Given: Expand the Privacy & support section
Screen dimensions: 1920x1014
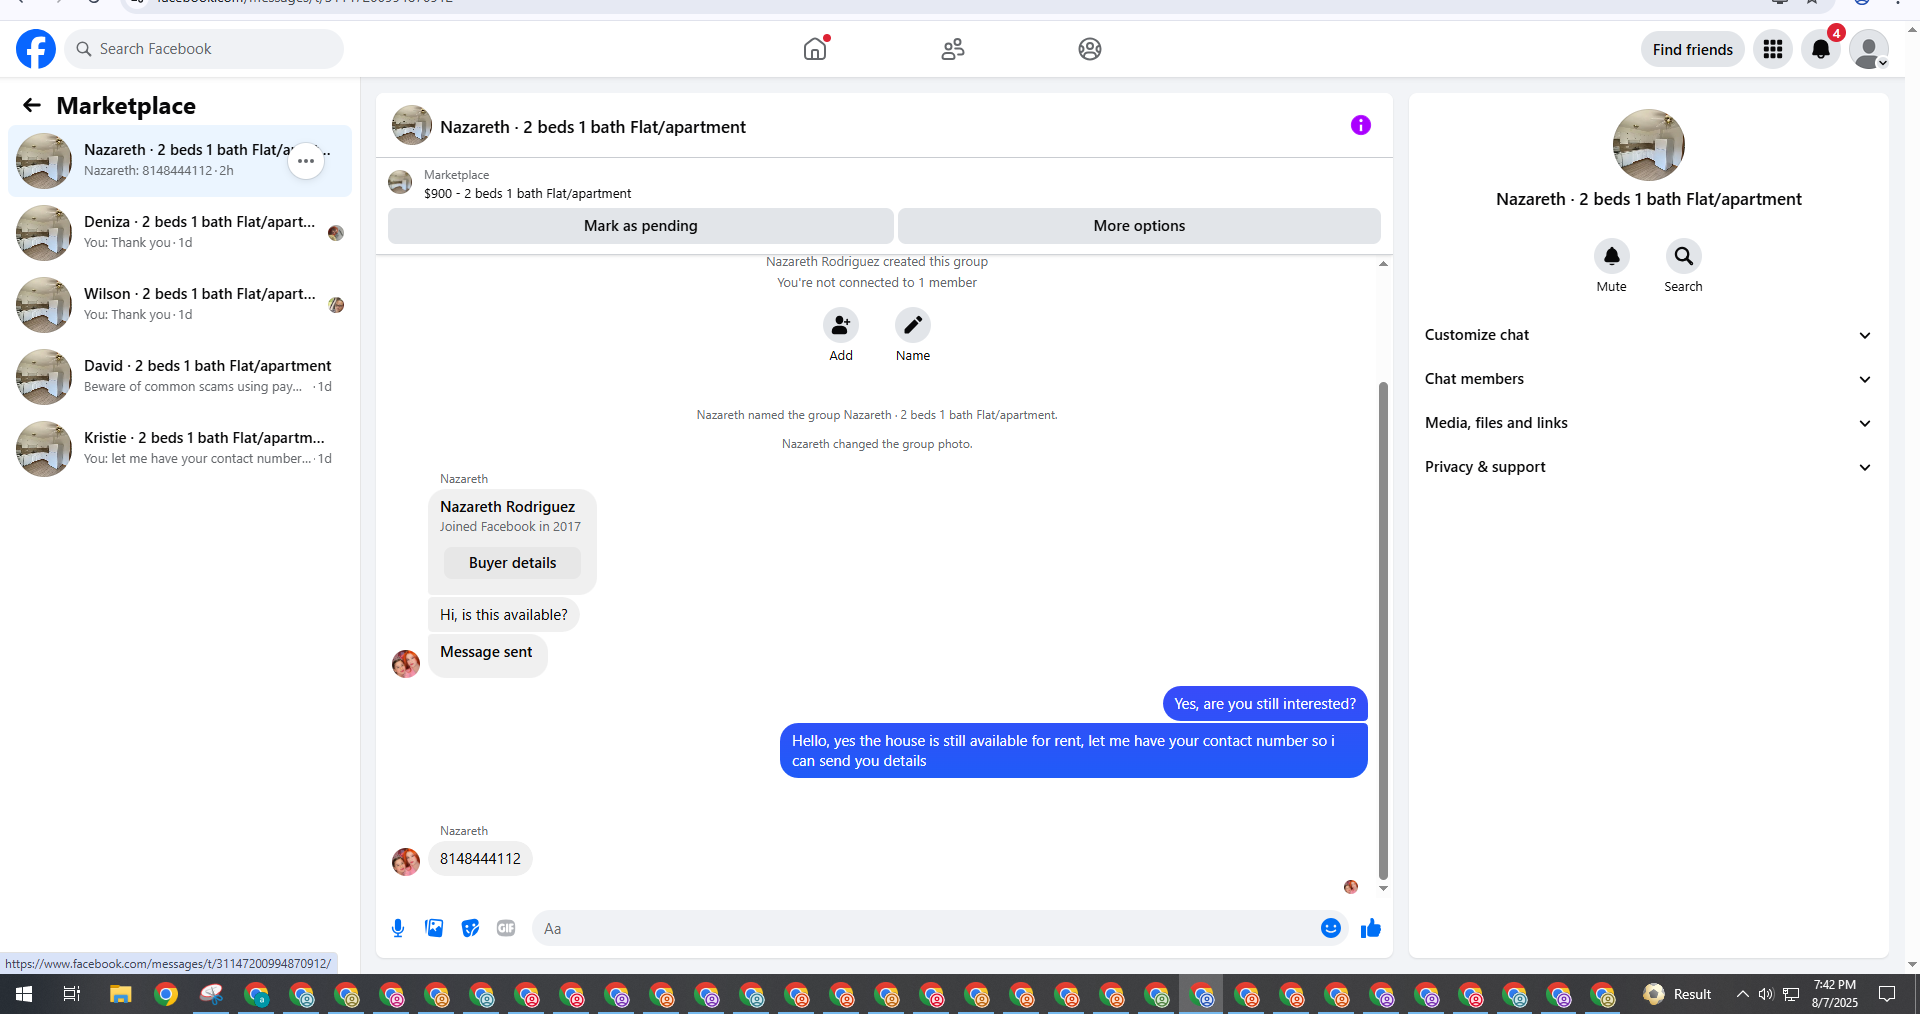Looking at the screenshot, I should (1649, 467).
